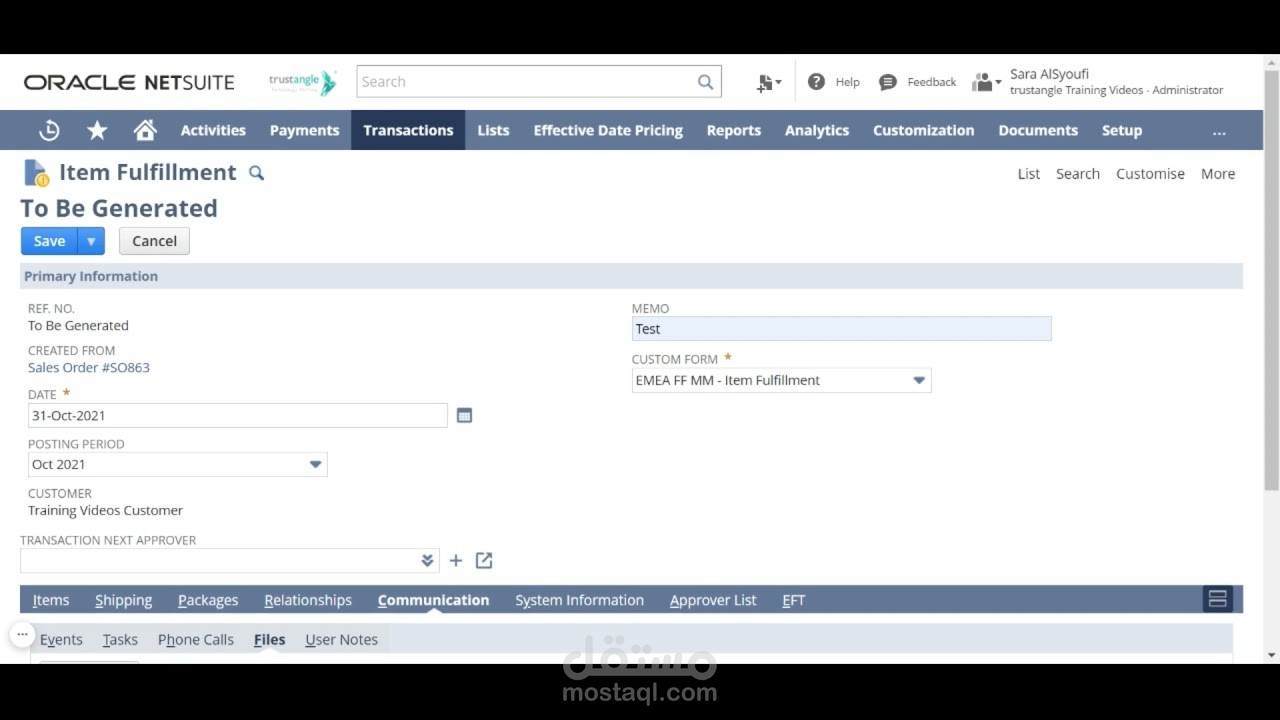The width and height of the screenshot is (1280, 720).
Task: Switch to the Approver List subtab
Action: (713, 600)
